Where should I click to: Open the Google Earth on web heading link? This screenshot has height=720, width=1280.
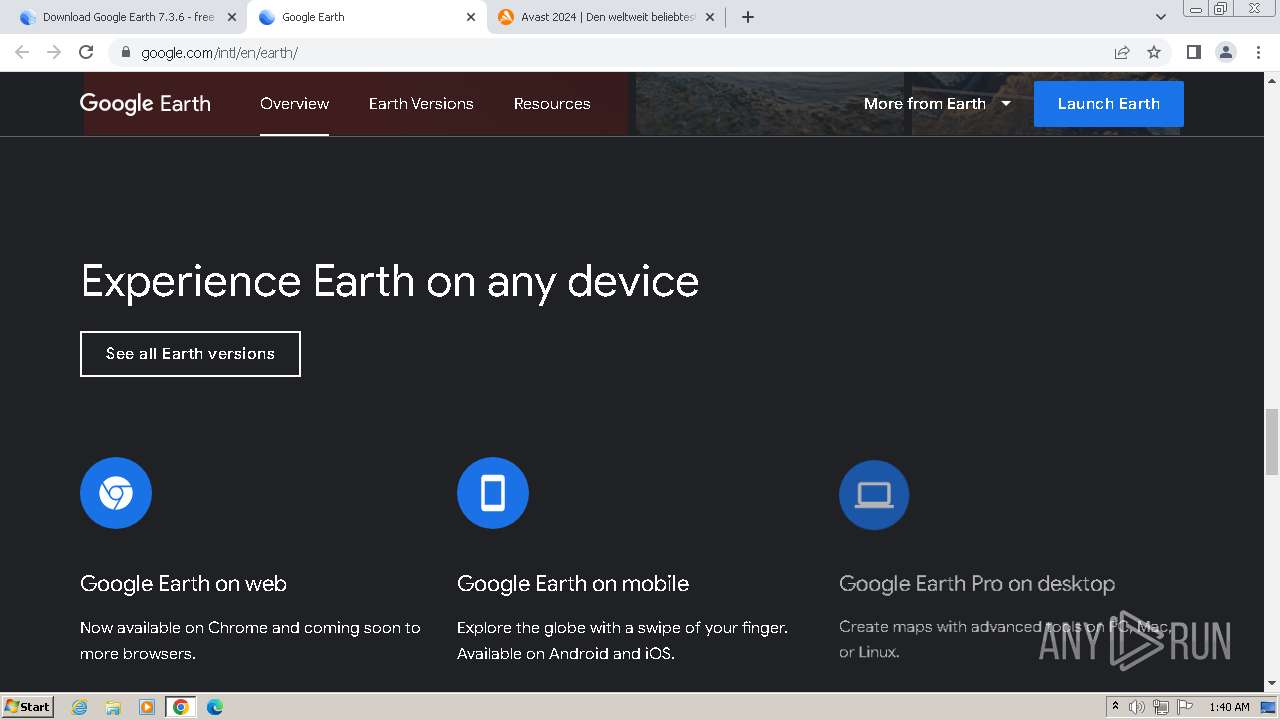tap(183, 584)
